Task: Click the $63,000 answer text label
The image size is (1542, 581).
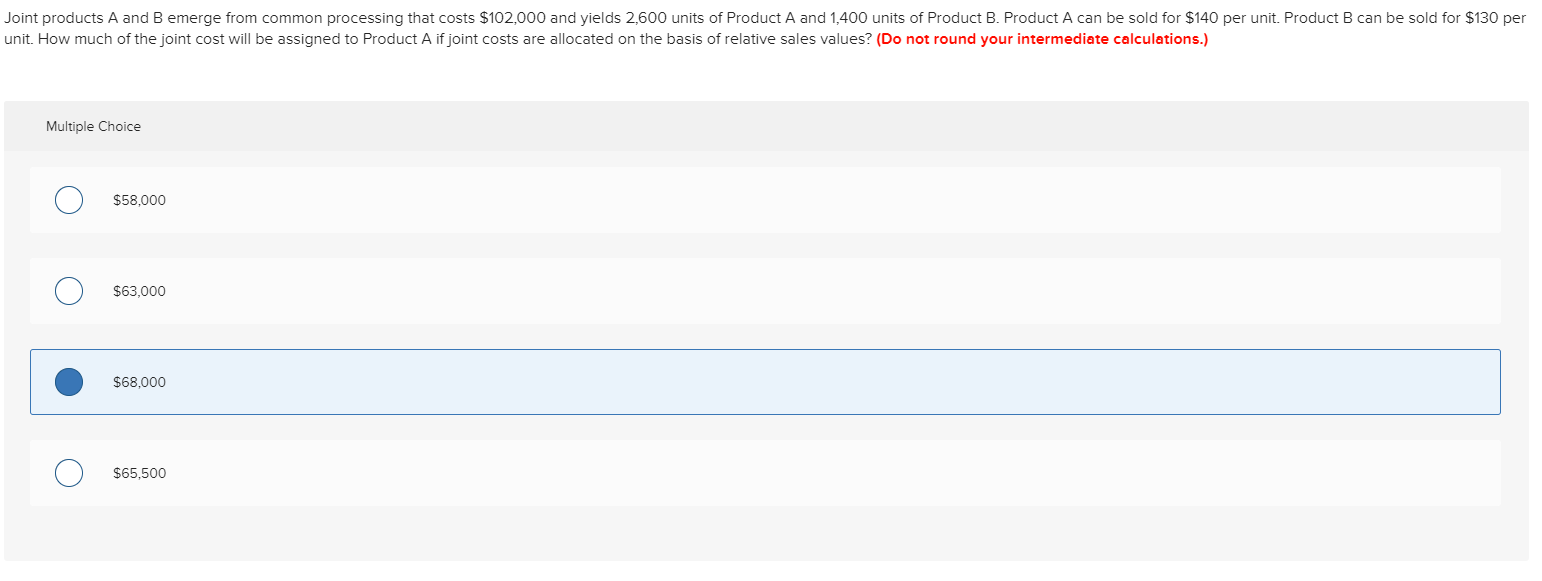Action: click(x=140, y=290)
